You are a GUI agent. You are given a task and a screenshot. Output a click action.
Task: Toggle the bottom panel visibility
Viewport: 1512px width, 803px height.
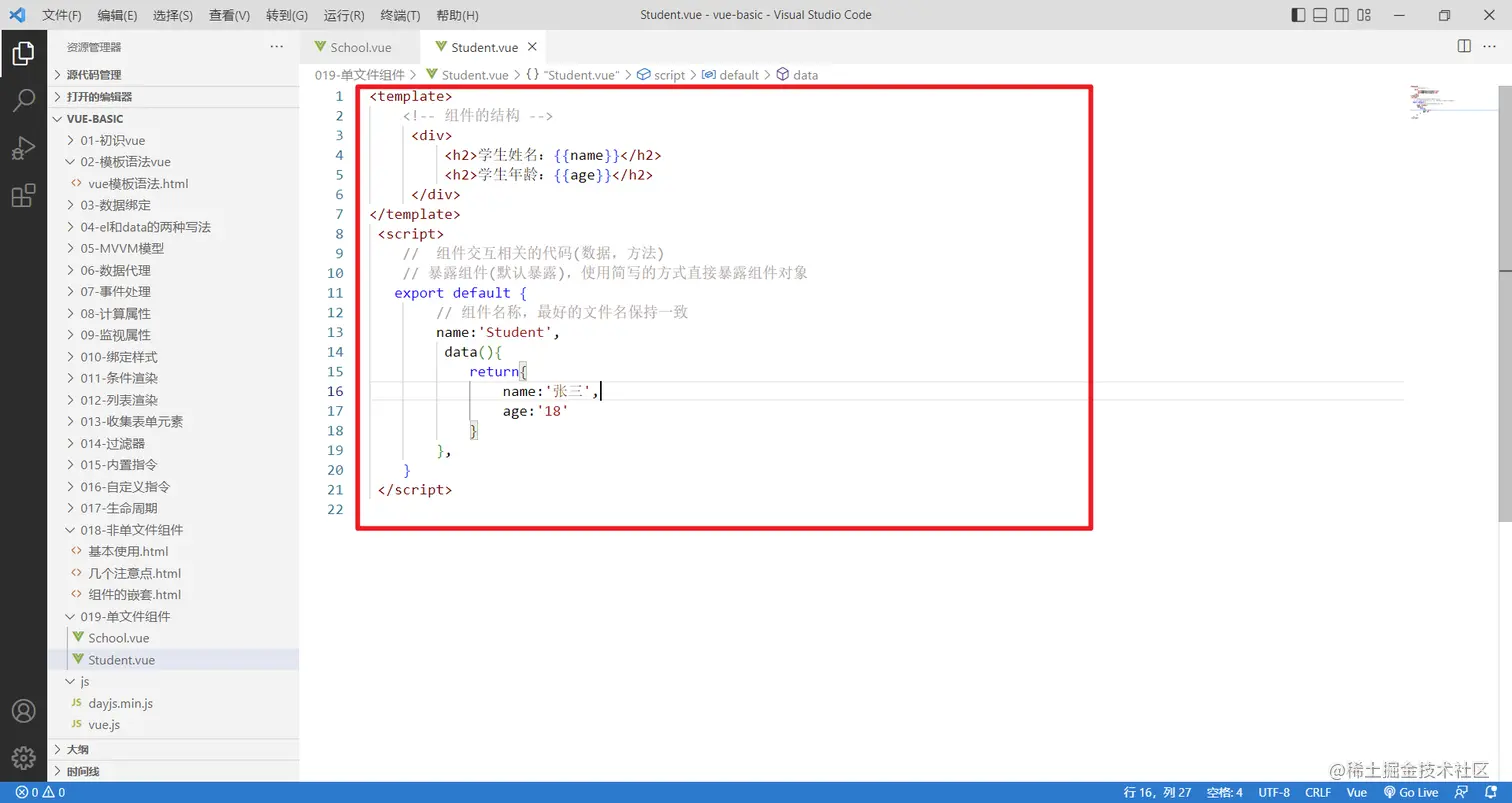(x=1320, y=15)
